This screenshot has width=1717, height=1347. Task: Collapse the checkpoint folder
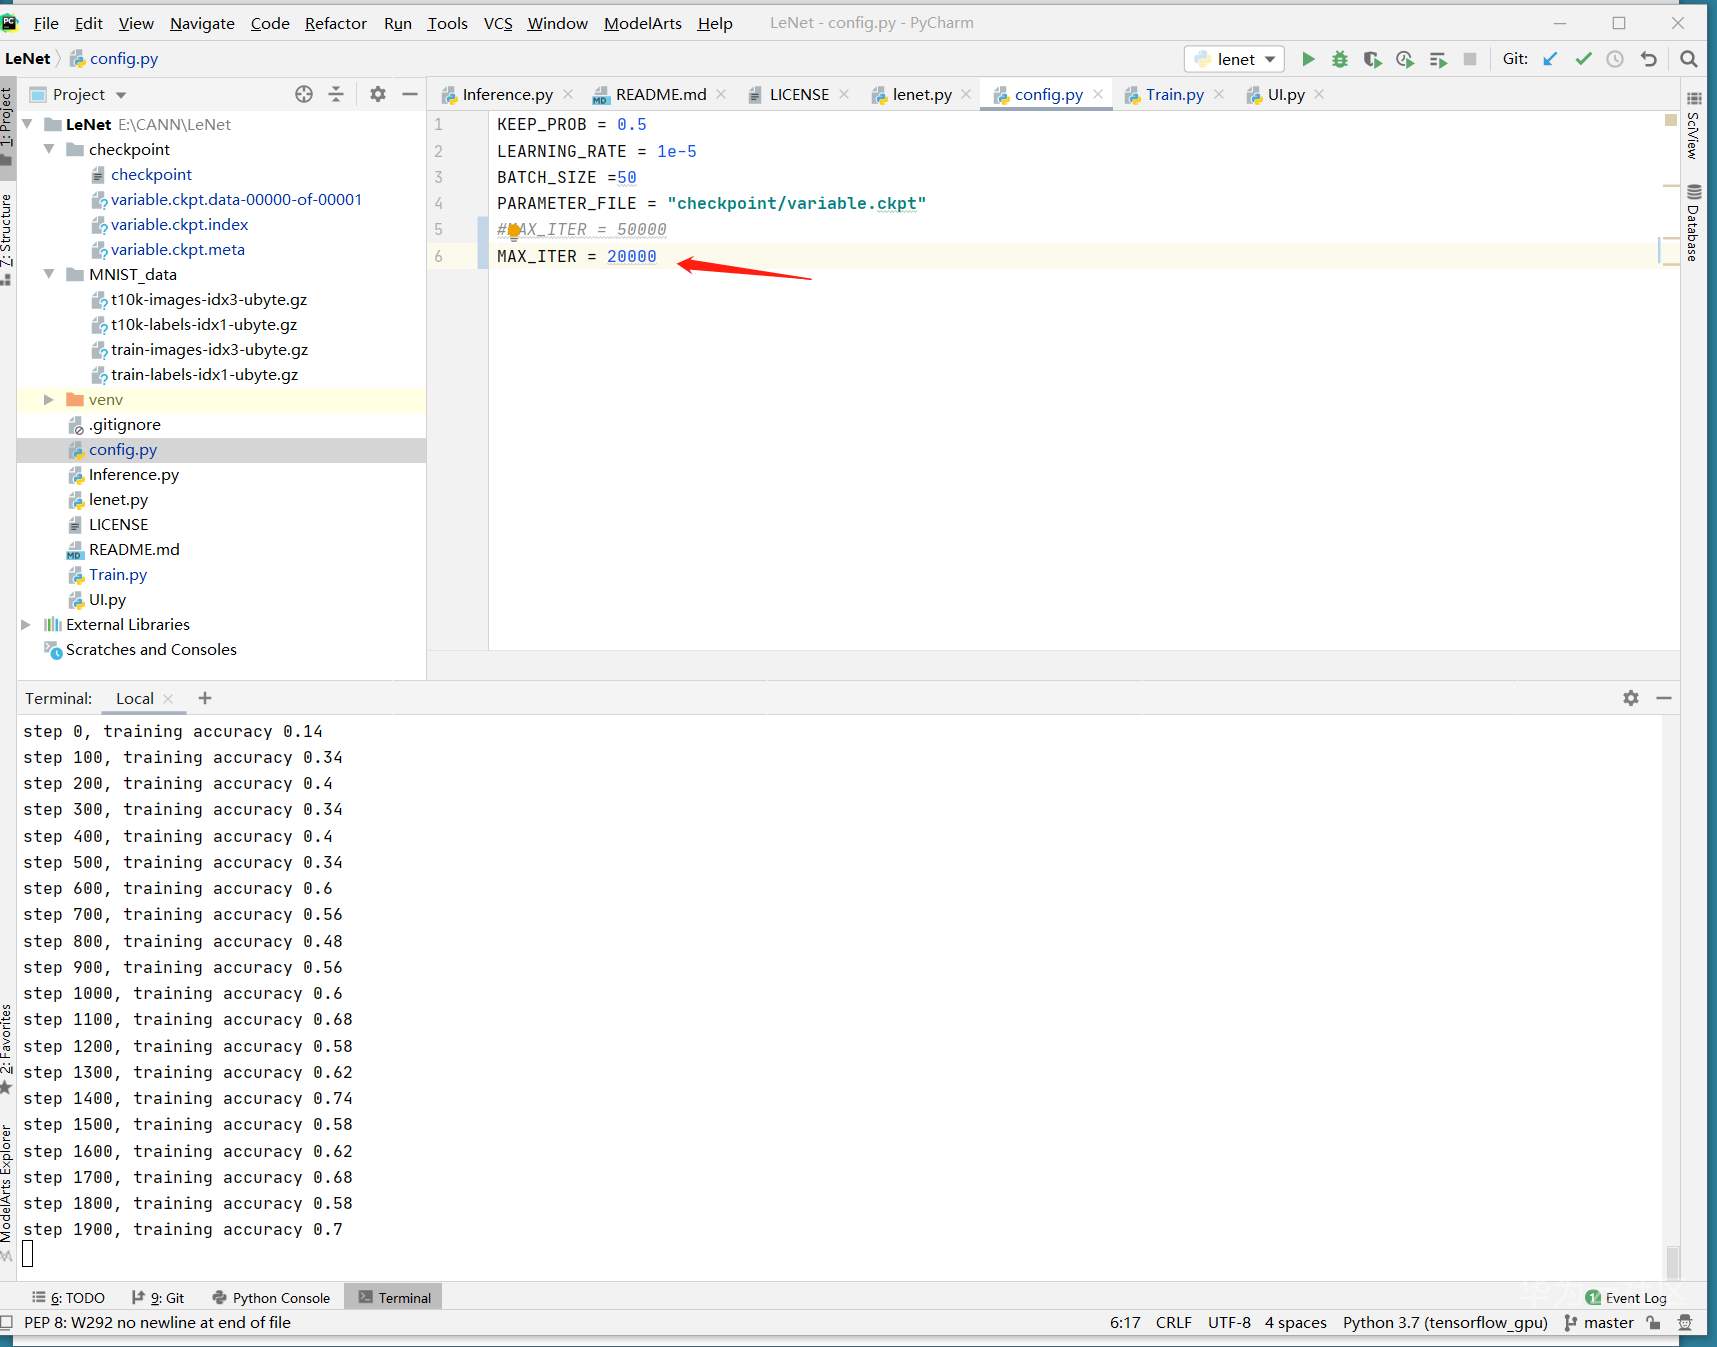tap(49, 149)
